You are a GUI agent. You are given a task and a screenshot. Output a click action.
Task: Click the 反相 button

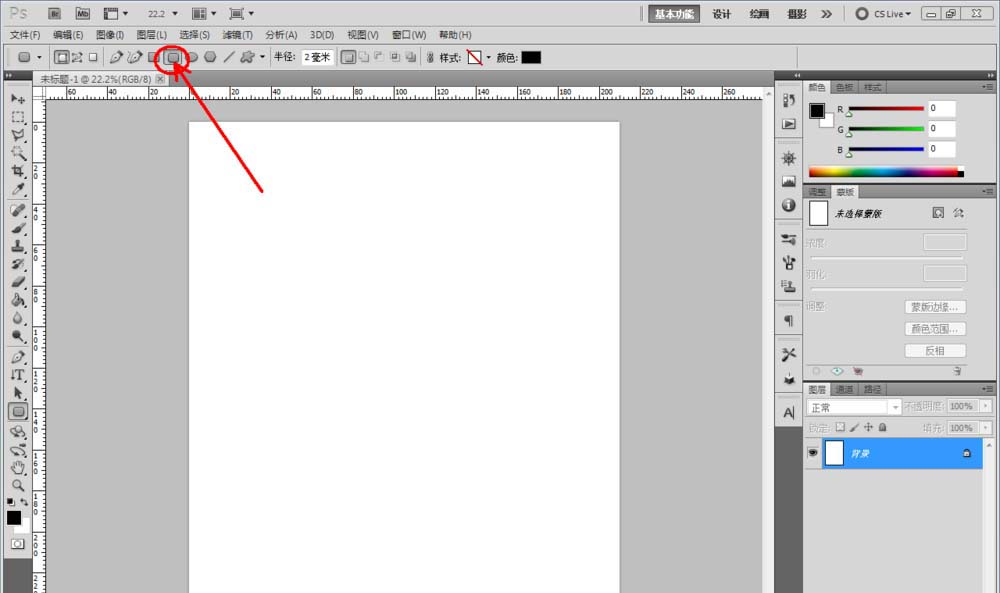pos(935,351)
